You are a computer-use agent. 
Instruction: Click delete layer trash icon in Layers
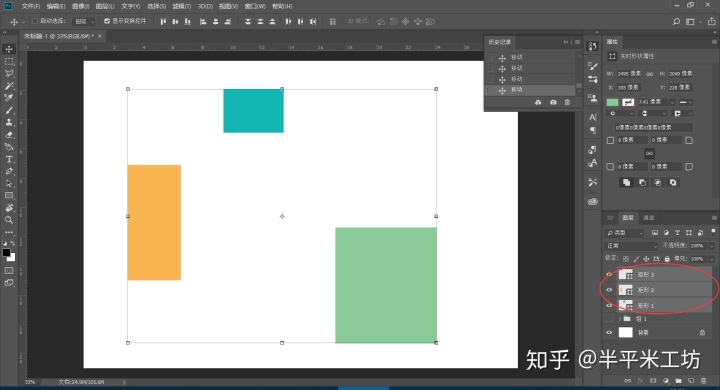(703, 381)
